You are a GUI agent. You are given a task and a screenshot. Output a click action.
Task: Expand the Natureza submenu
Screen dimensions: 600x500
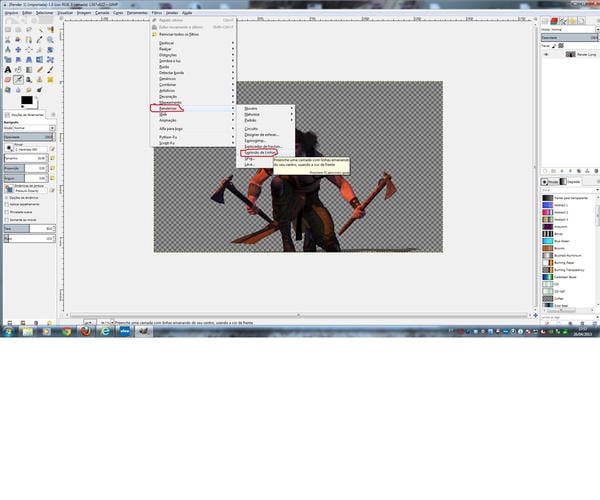pyautogui.click(x=266, y=114)
